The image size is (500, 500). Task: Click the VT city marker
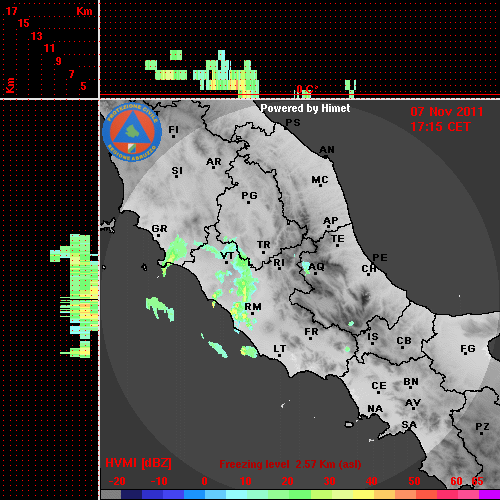tap(227, 257)
